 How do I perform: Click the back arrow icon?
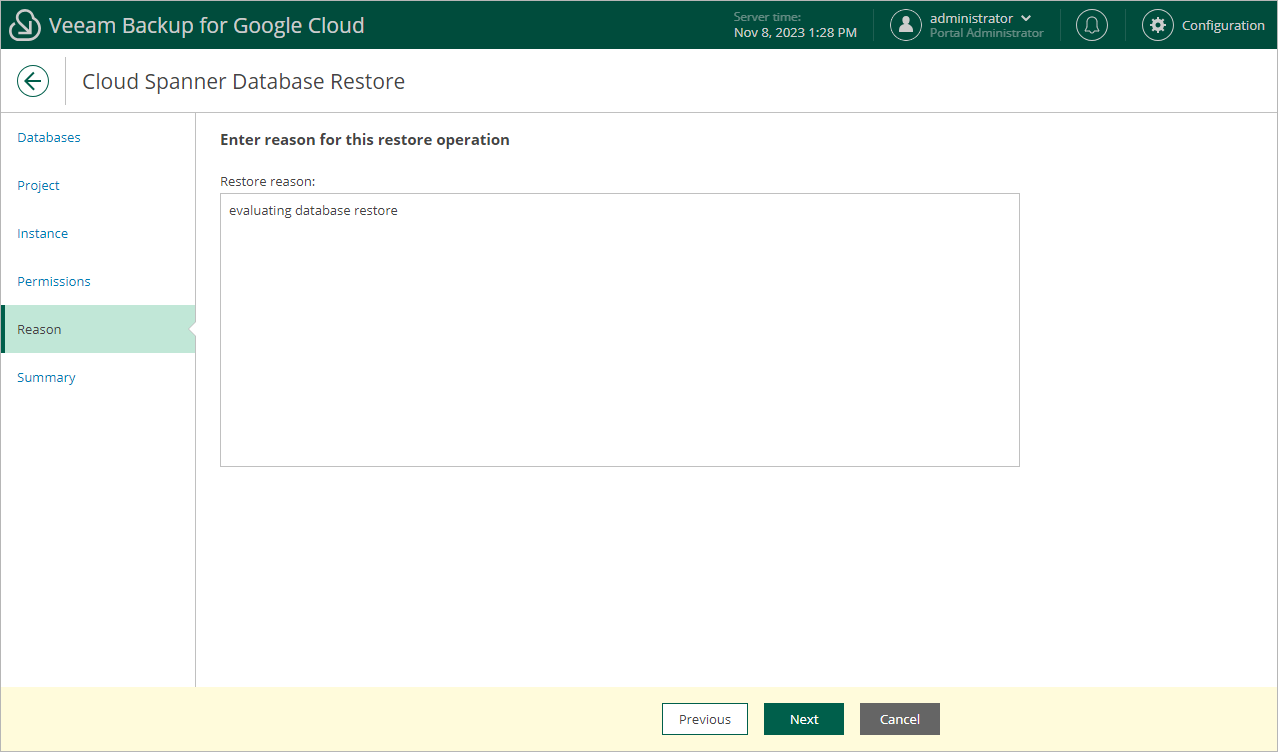point(33,81)
